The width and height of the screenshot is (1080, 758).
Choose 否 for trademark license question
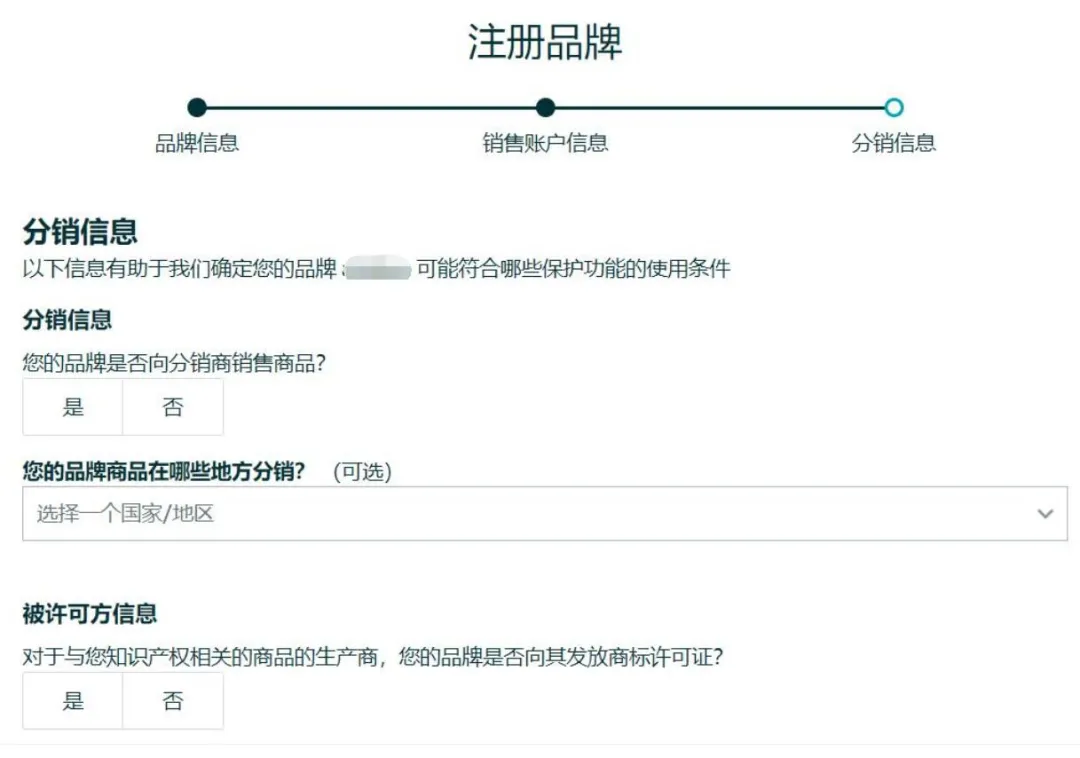173,701
